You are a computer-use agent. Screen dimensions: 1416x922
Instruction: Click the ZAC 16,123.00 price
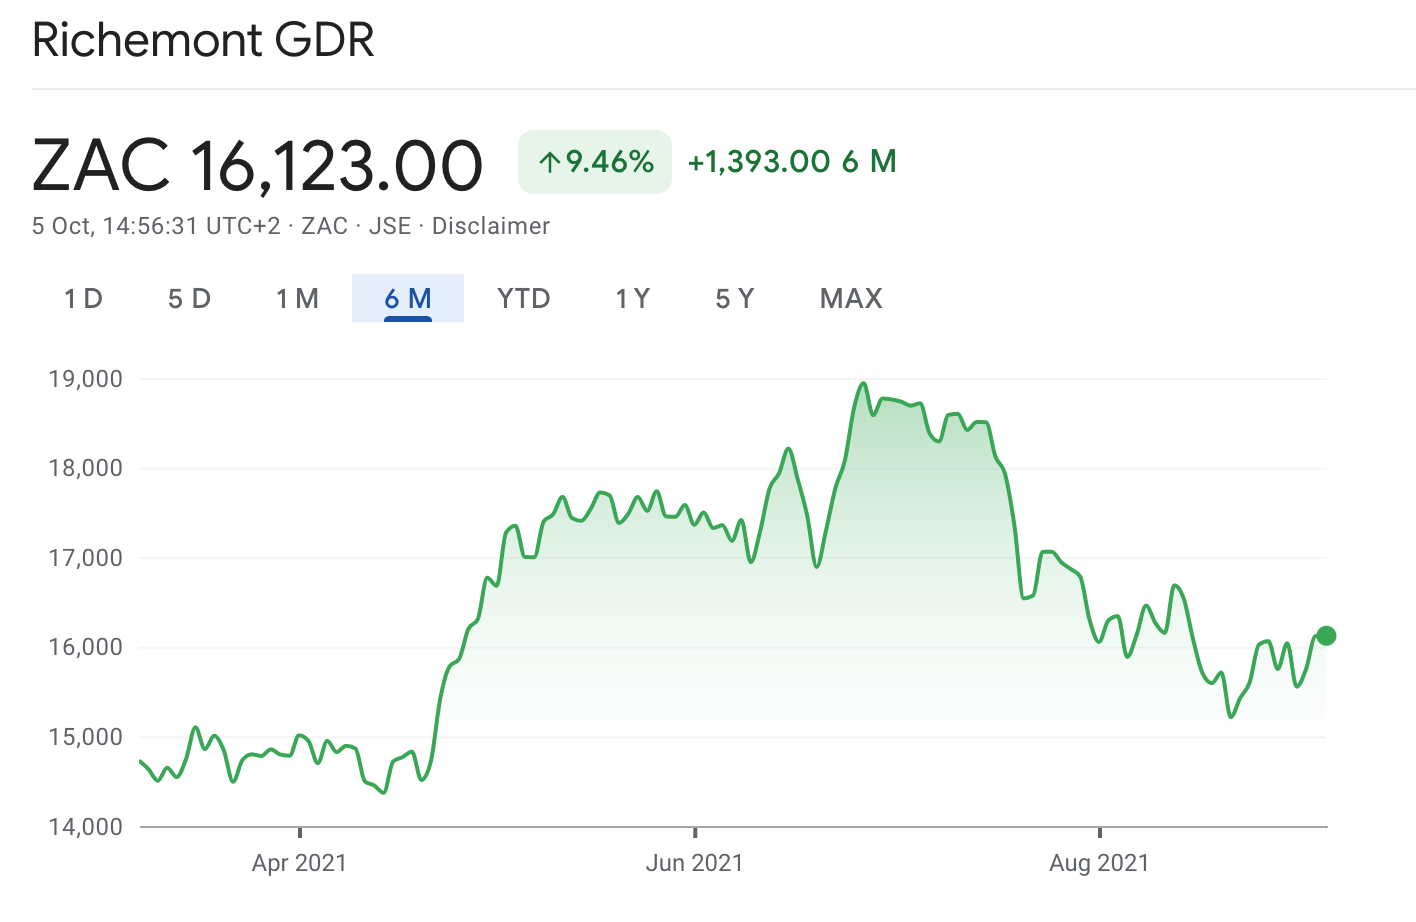point(258,165)
